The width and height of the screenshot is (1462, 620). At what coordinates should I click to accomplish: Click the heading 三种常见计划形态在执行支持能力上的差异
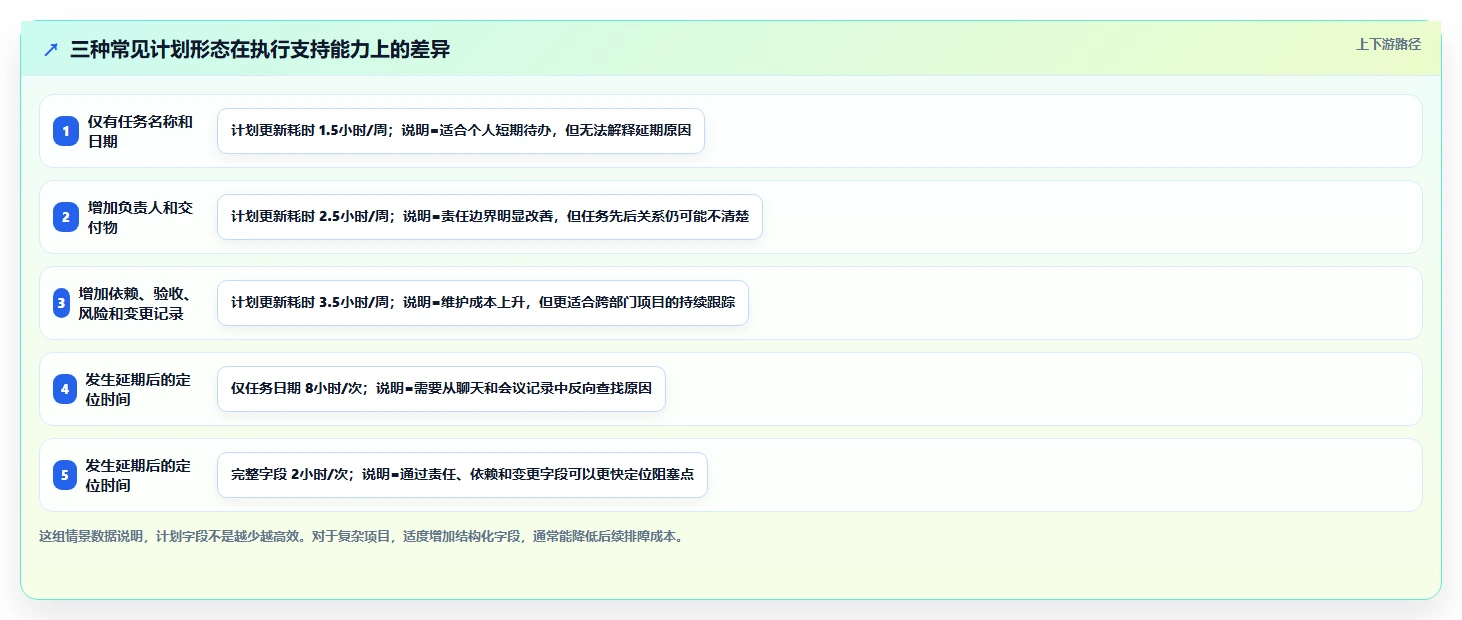click(260, 50)
